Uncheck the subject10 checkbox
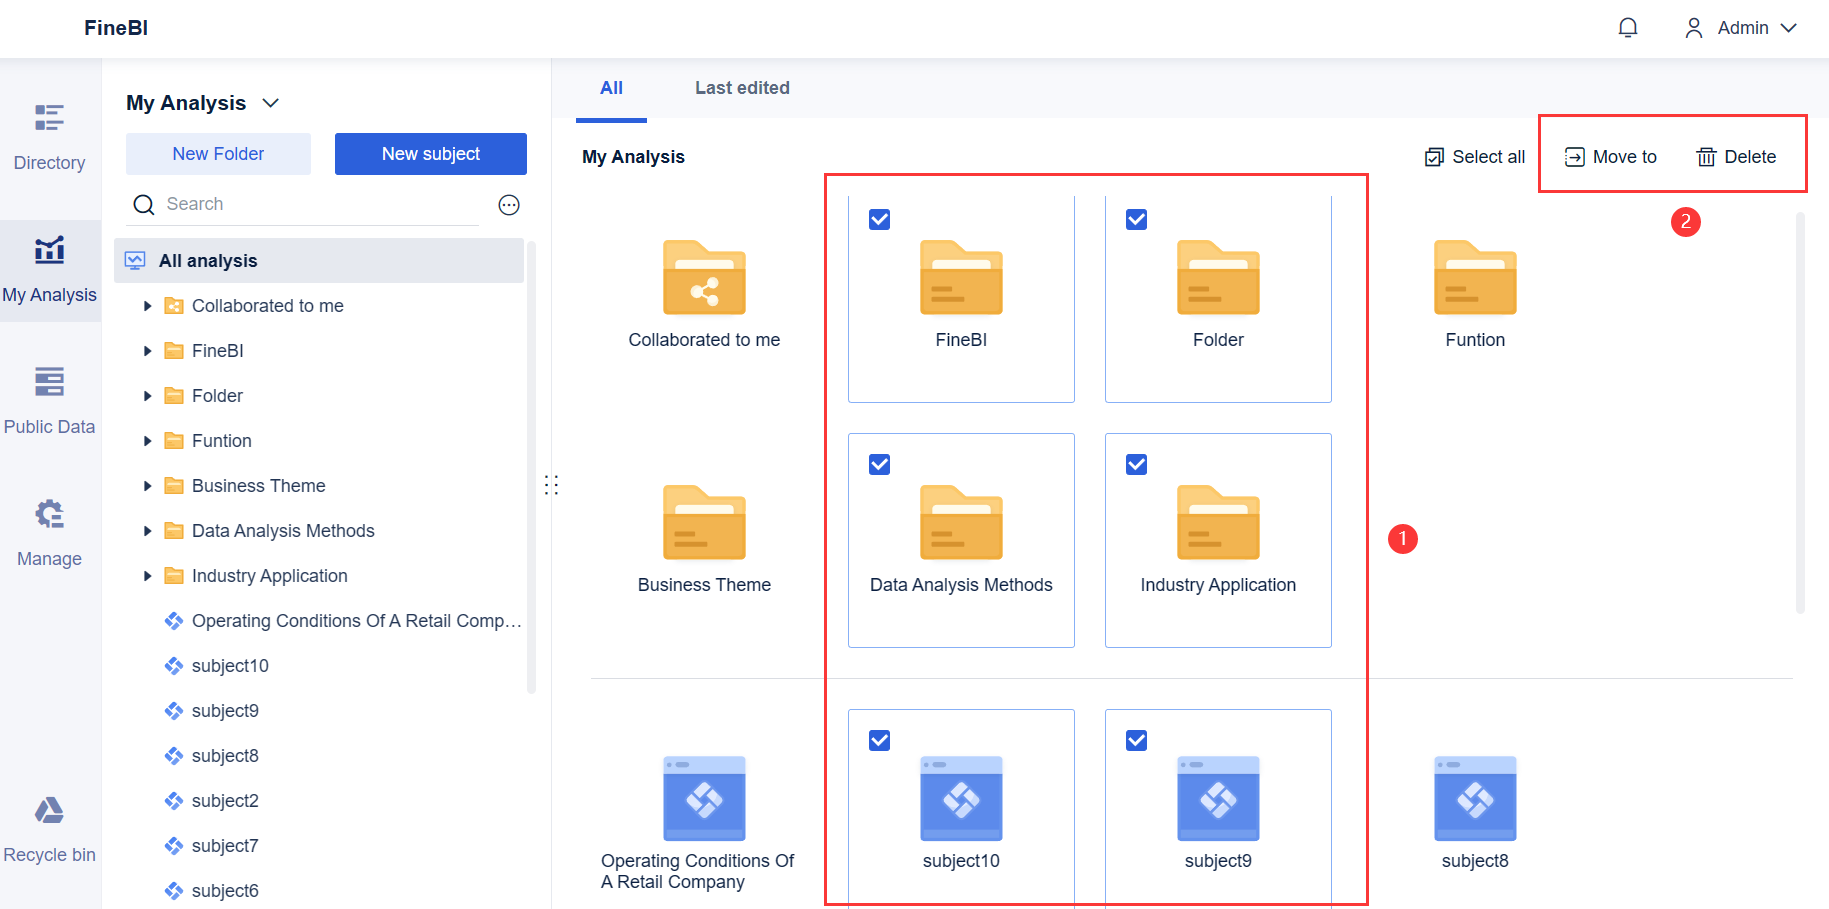Screen dimensions: 1829x909 point(879,740)
